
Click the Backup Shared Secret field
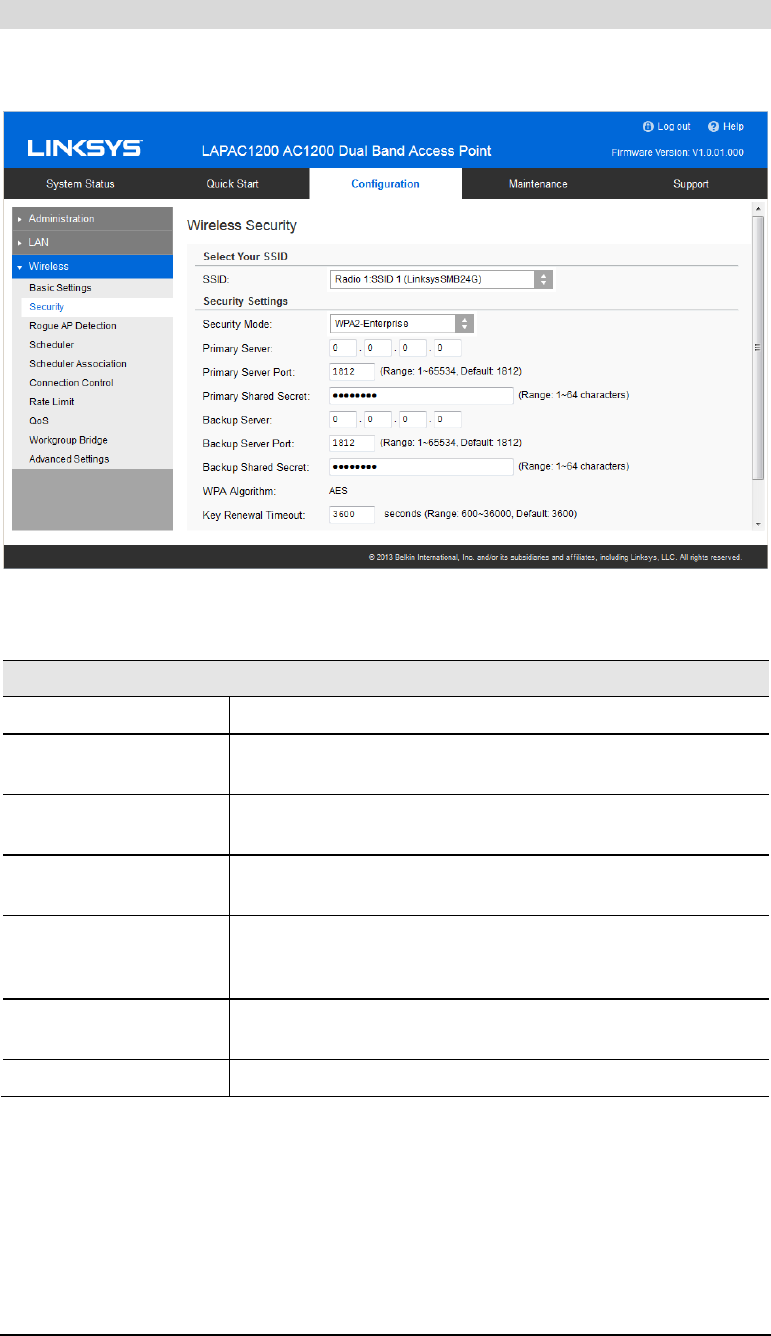421,467
